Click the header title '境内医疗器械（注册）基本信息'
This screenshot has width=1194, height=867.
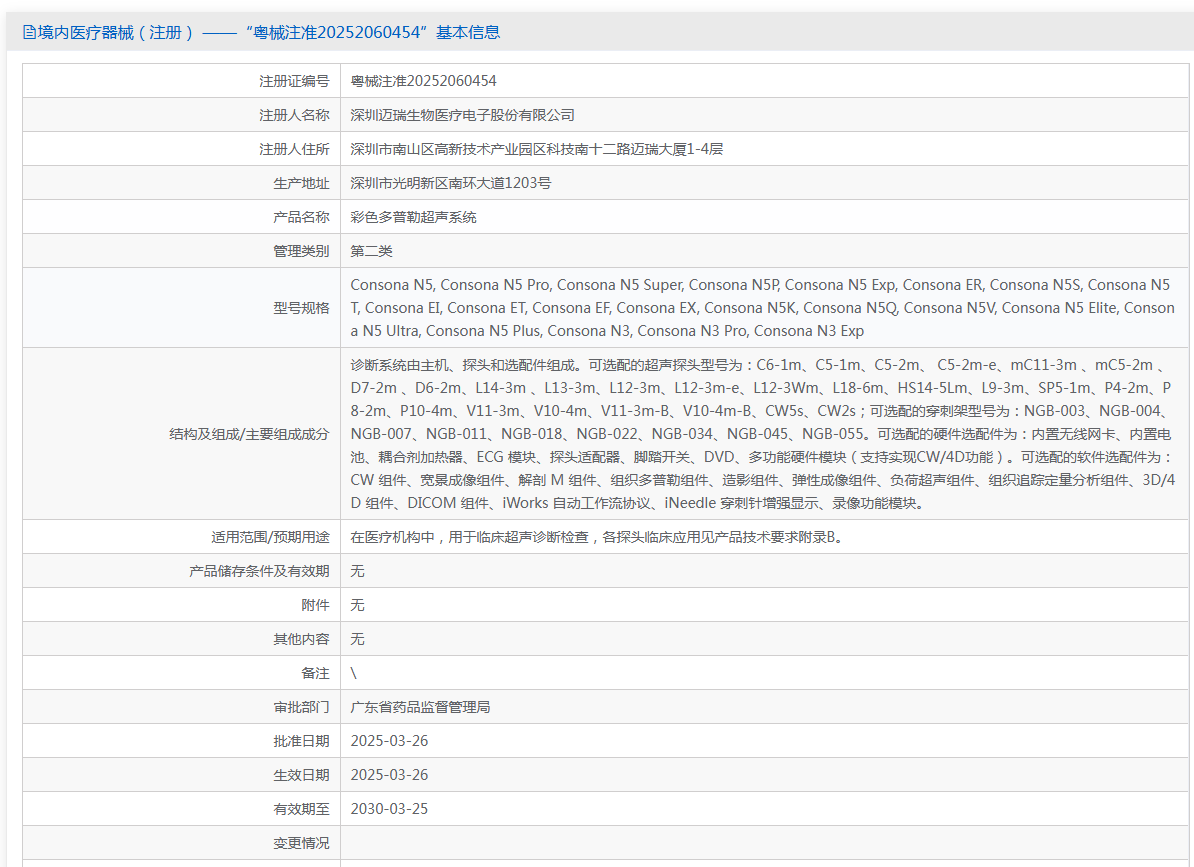[x=269, y=32]
